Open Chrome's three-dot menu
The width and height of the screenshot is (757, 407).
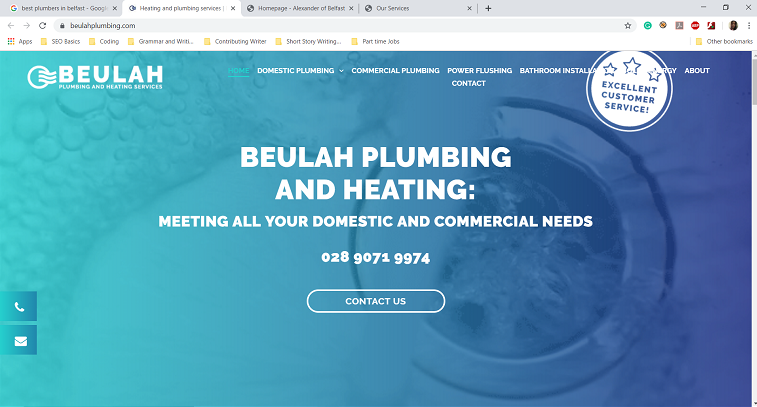pos(749,26)
